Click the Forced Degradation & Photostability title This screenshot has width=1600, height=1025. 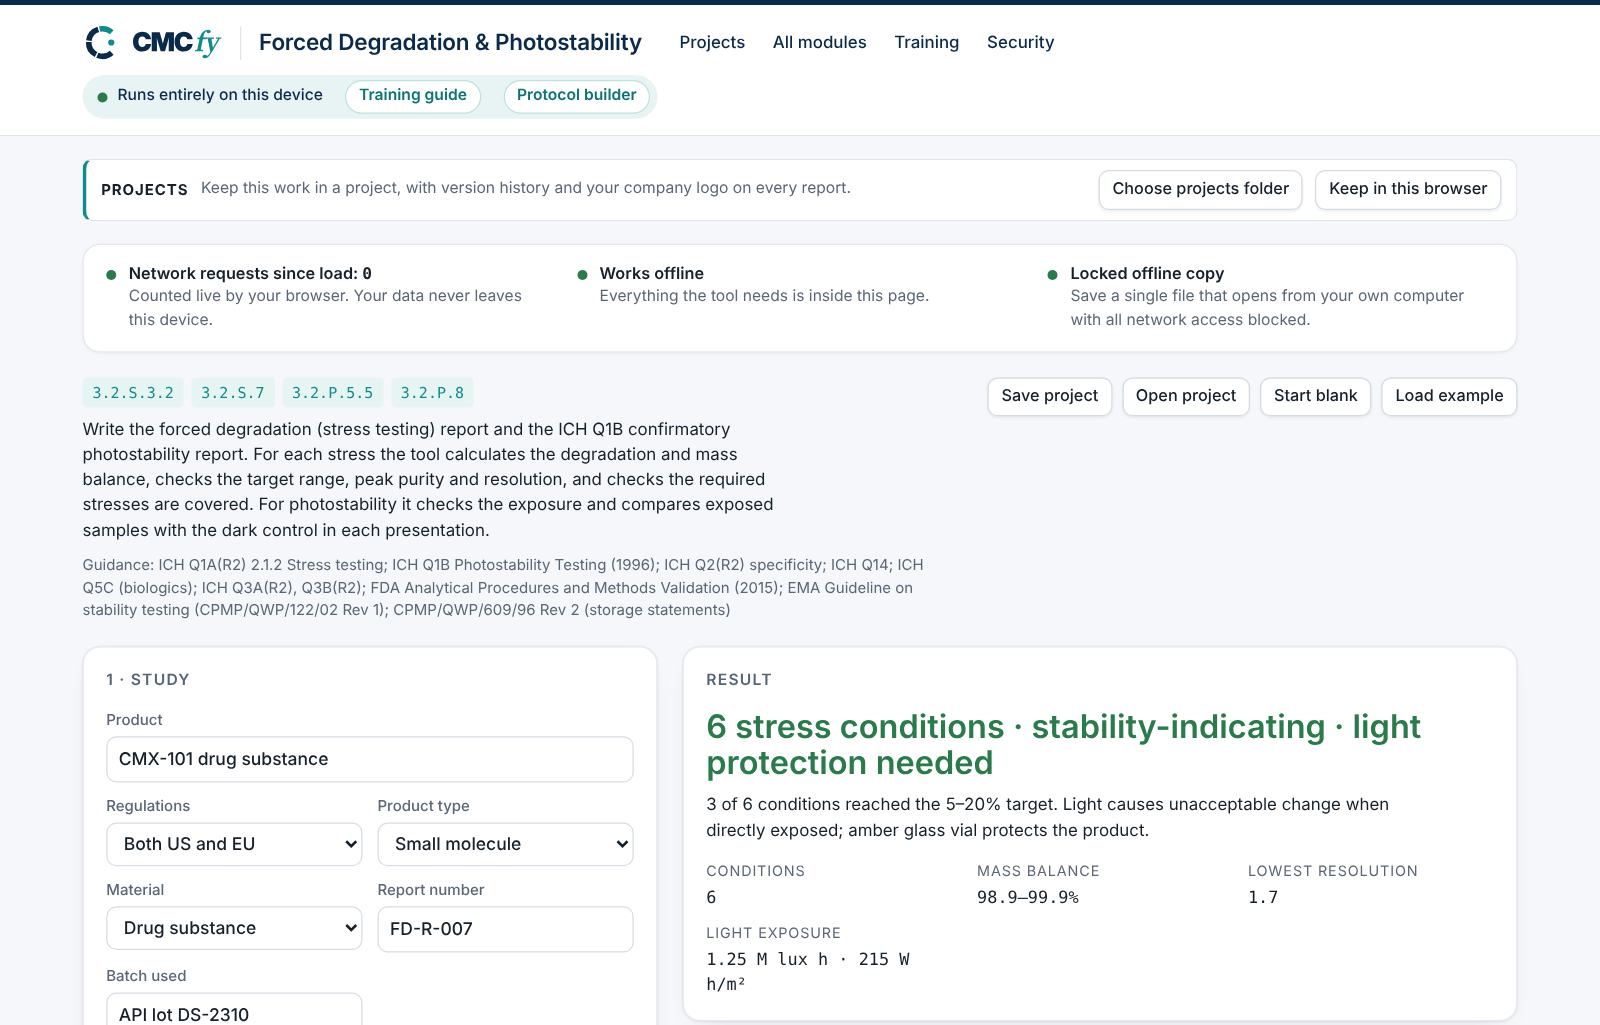[x=450, y=42]
